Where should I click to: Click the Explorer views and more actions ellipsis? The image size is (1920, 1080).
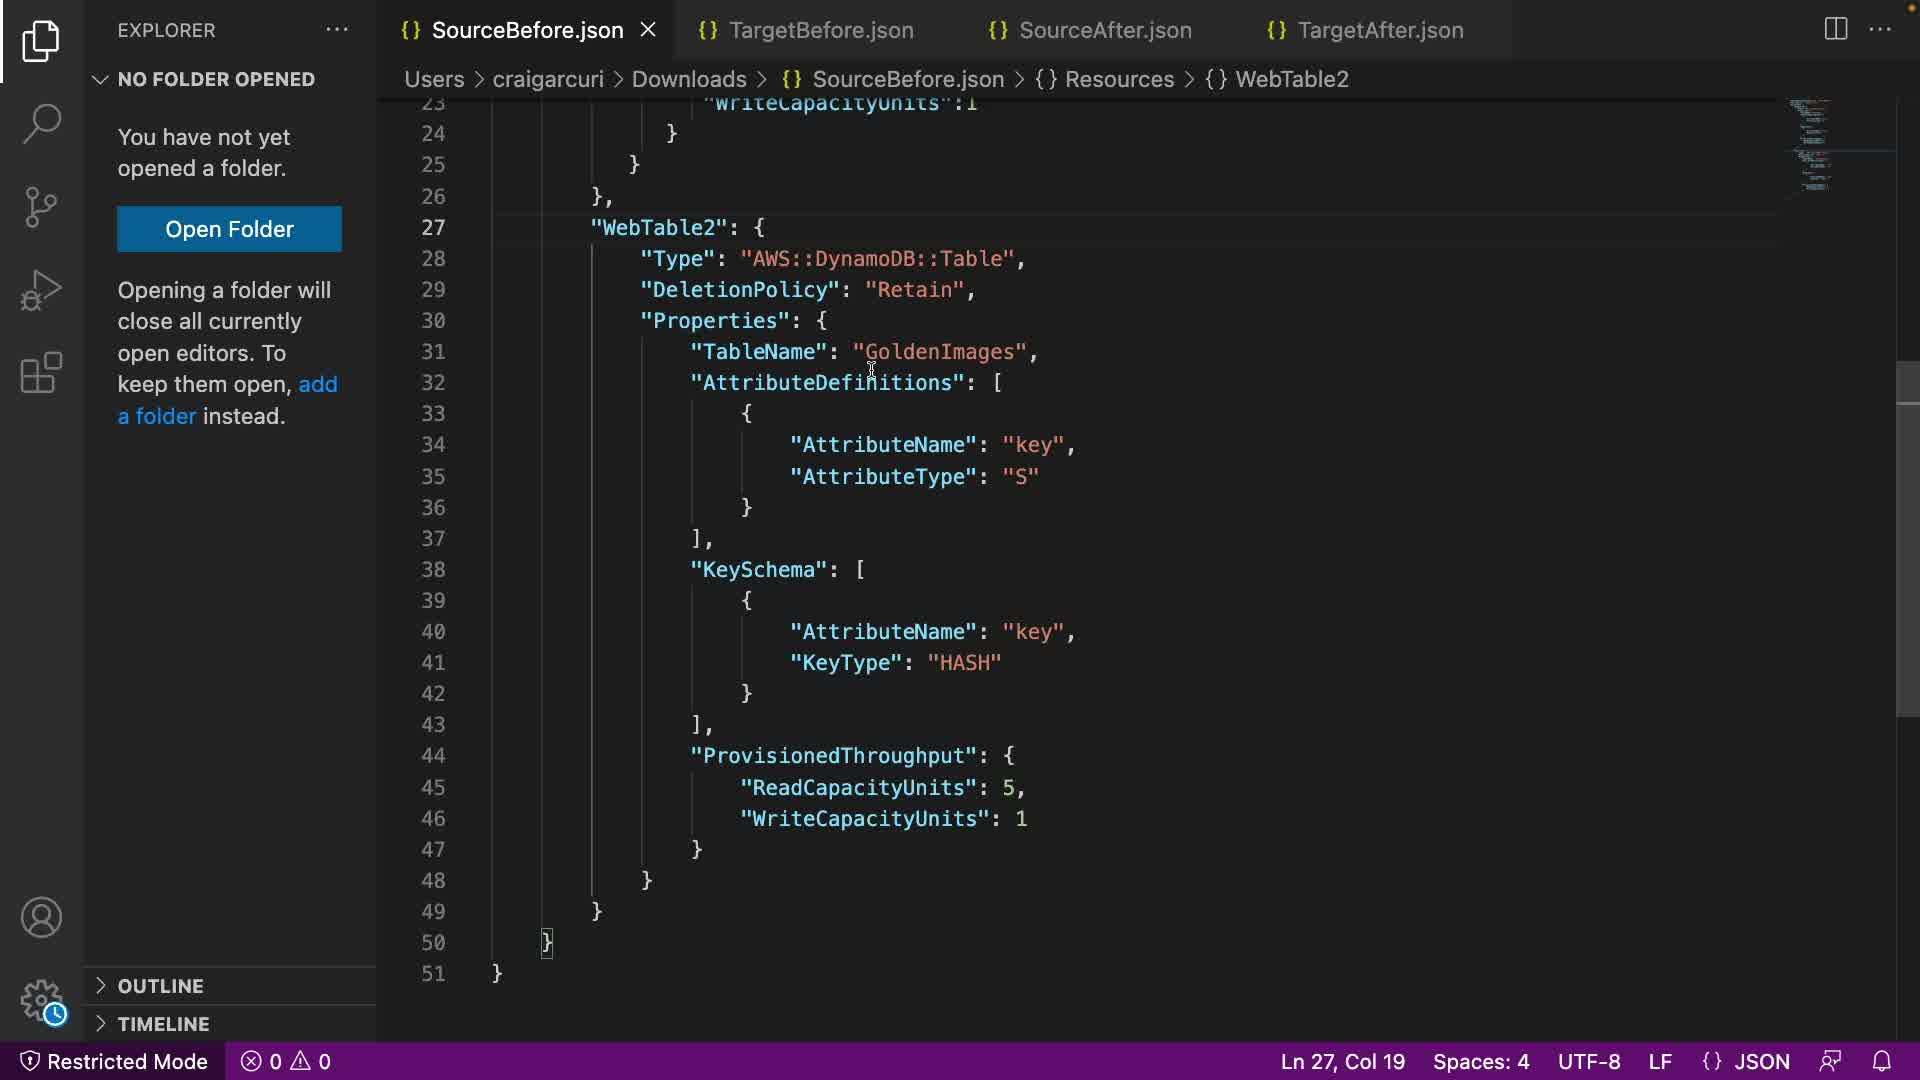[x=337, y=30]
